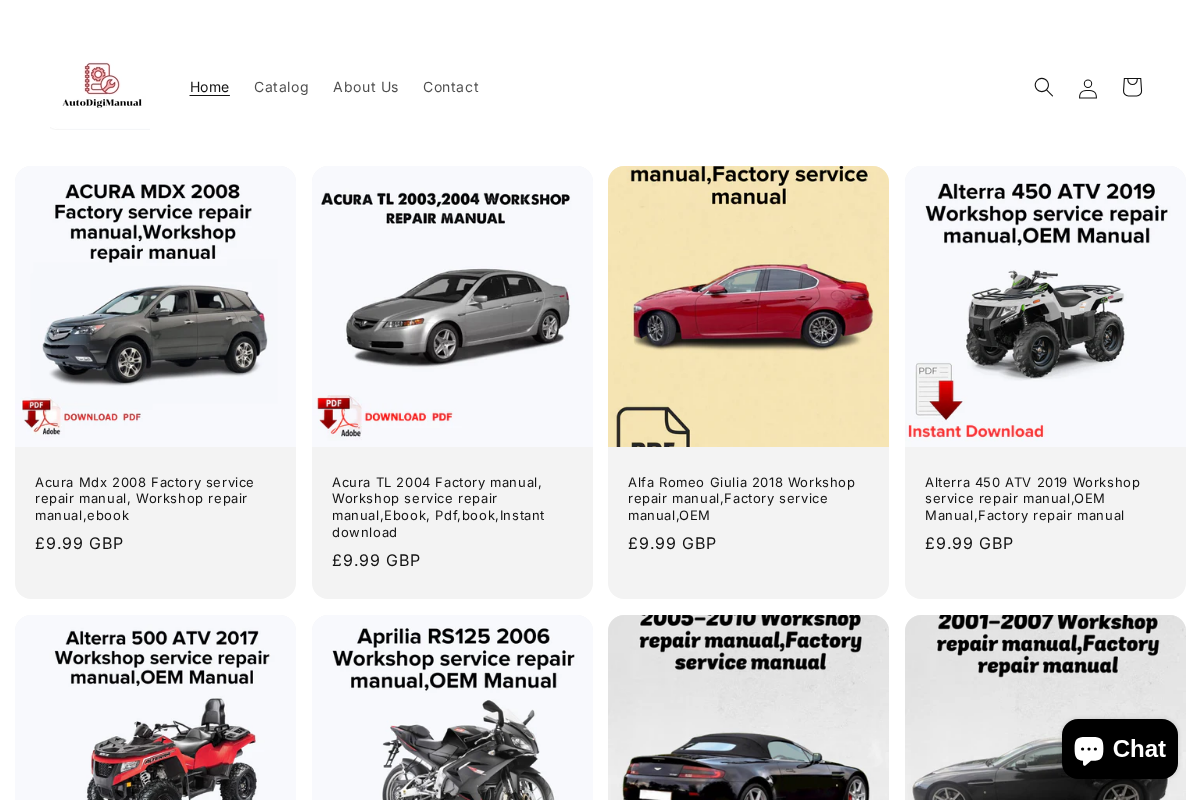Click the Alterra 500 ATV 2017 product image

155,710
